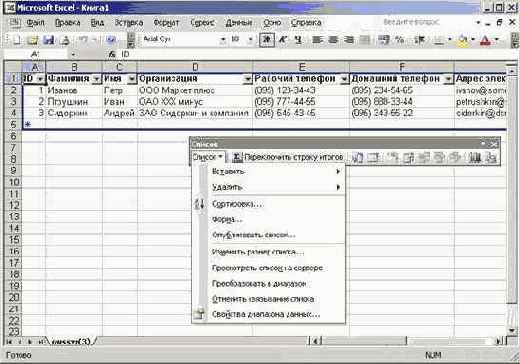
Task: Open the Данные menu
Action: [x=239, y=23]
